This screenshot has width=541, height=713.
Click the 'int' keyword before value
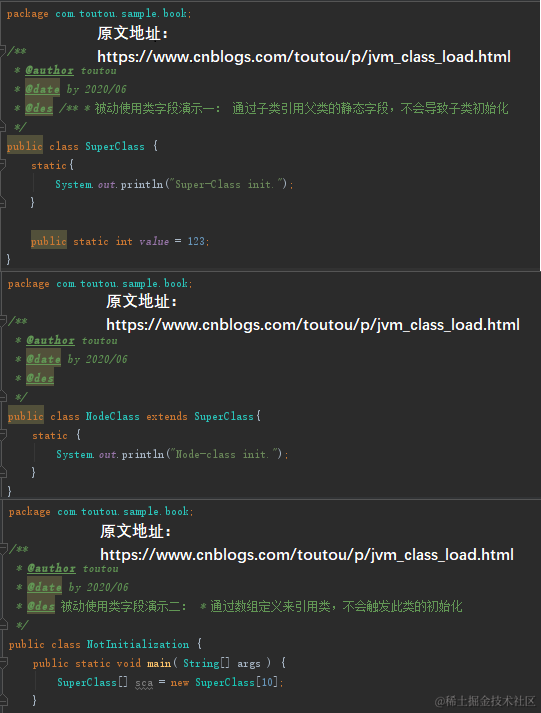(x=124, y=241)
